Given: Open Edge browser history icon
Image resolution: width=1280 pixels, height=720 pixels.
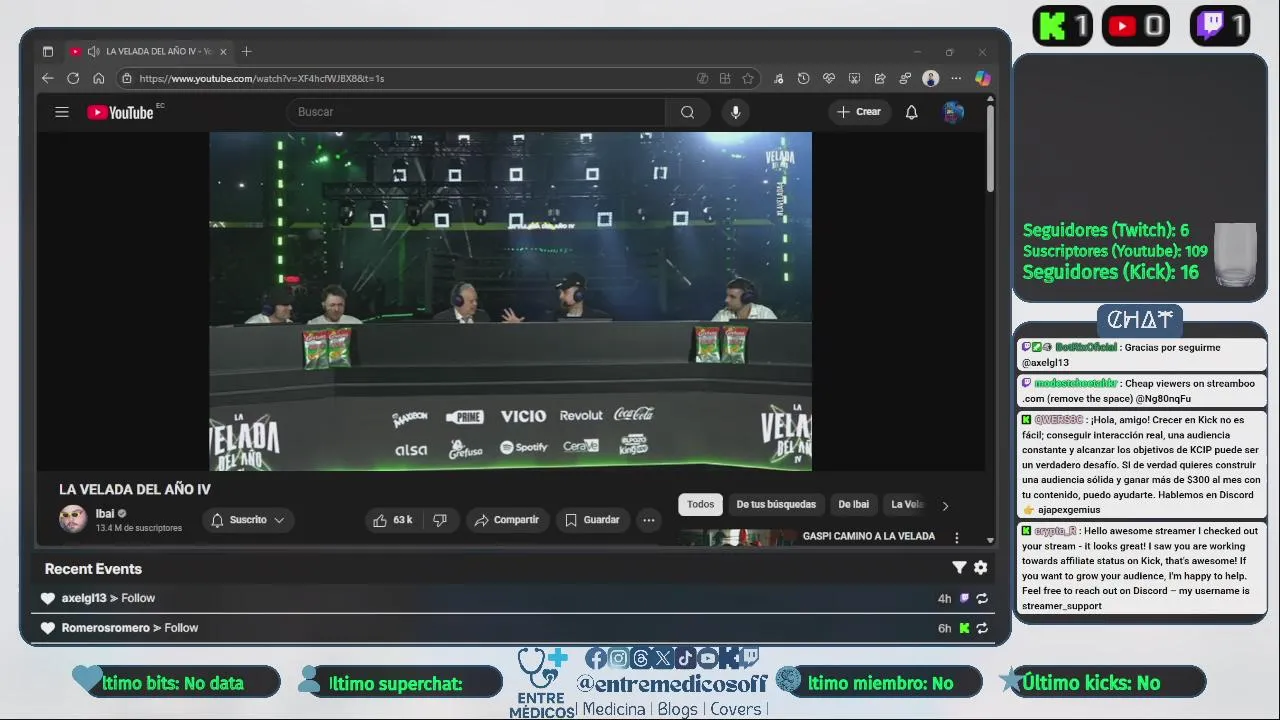Looking at the screenshot, I should (803, 78).
